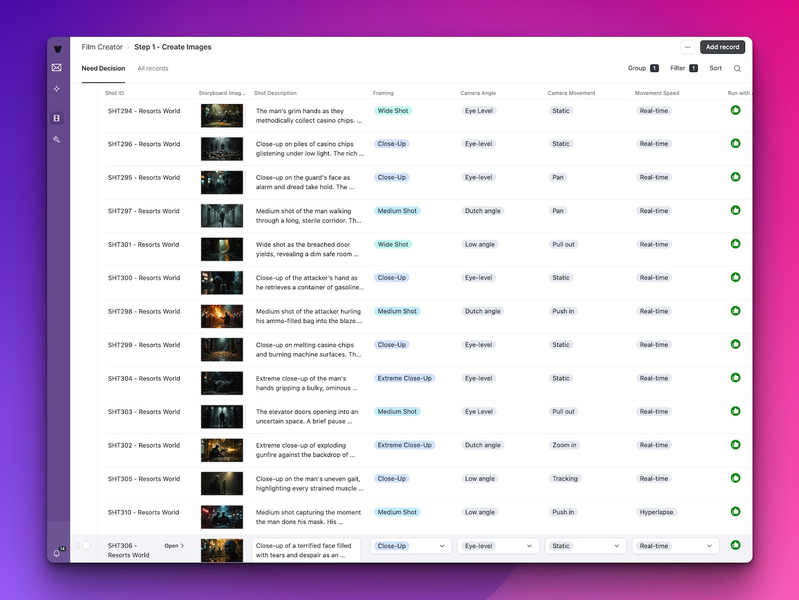Image resolution: width=799 pixels, height=600 pixels.
Task: Click the Dutch angle tag on SHT298
Action: pos(483,311)
